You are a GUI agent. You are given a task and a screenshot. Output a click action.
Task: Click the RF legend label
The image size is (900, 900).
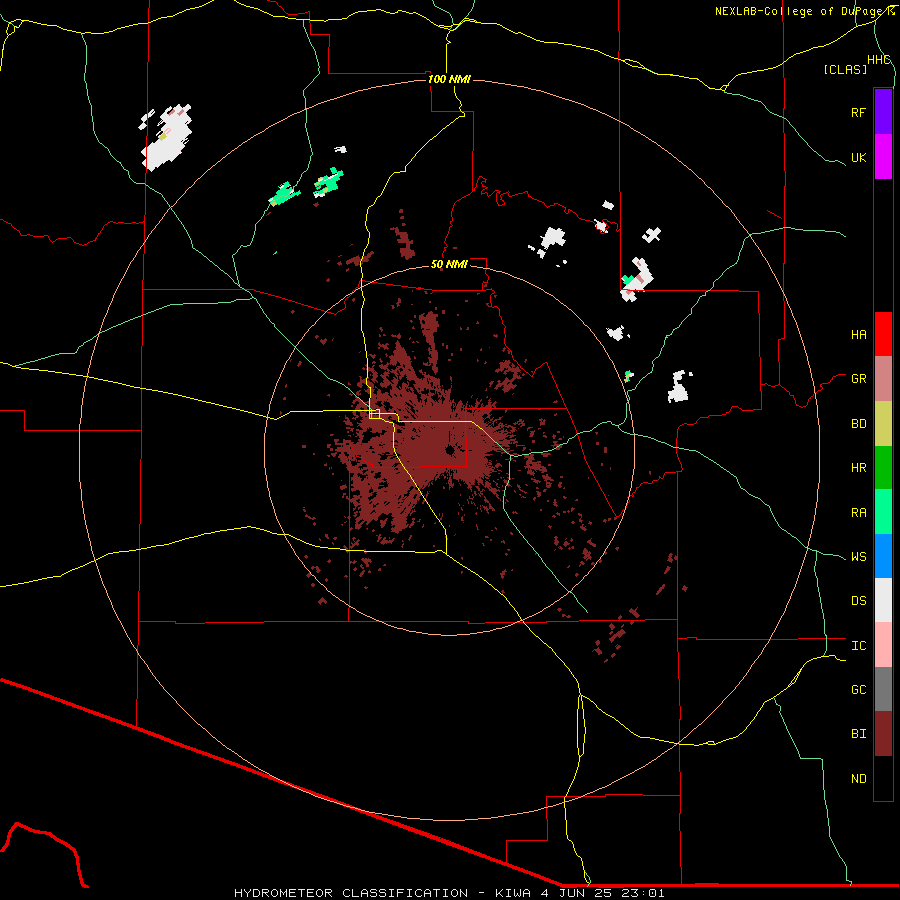click(x=858, y=112)
